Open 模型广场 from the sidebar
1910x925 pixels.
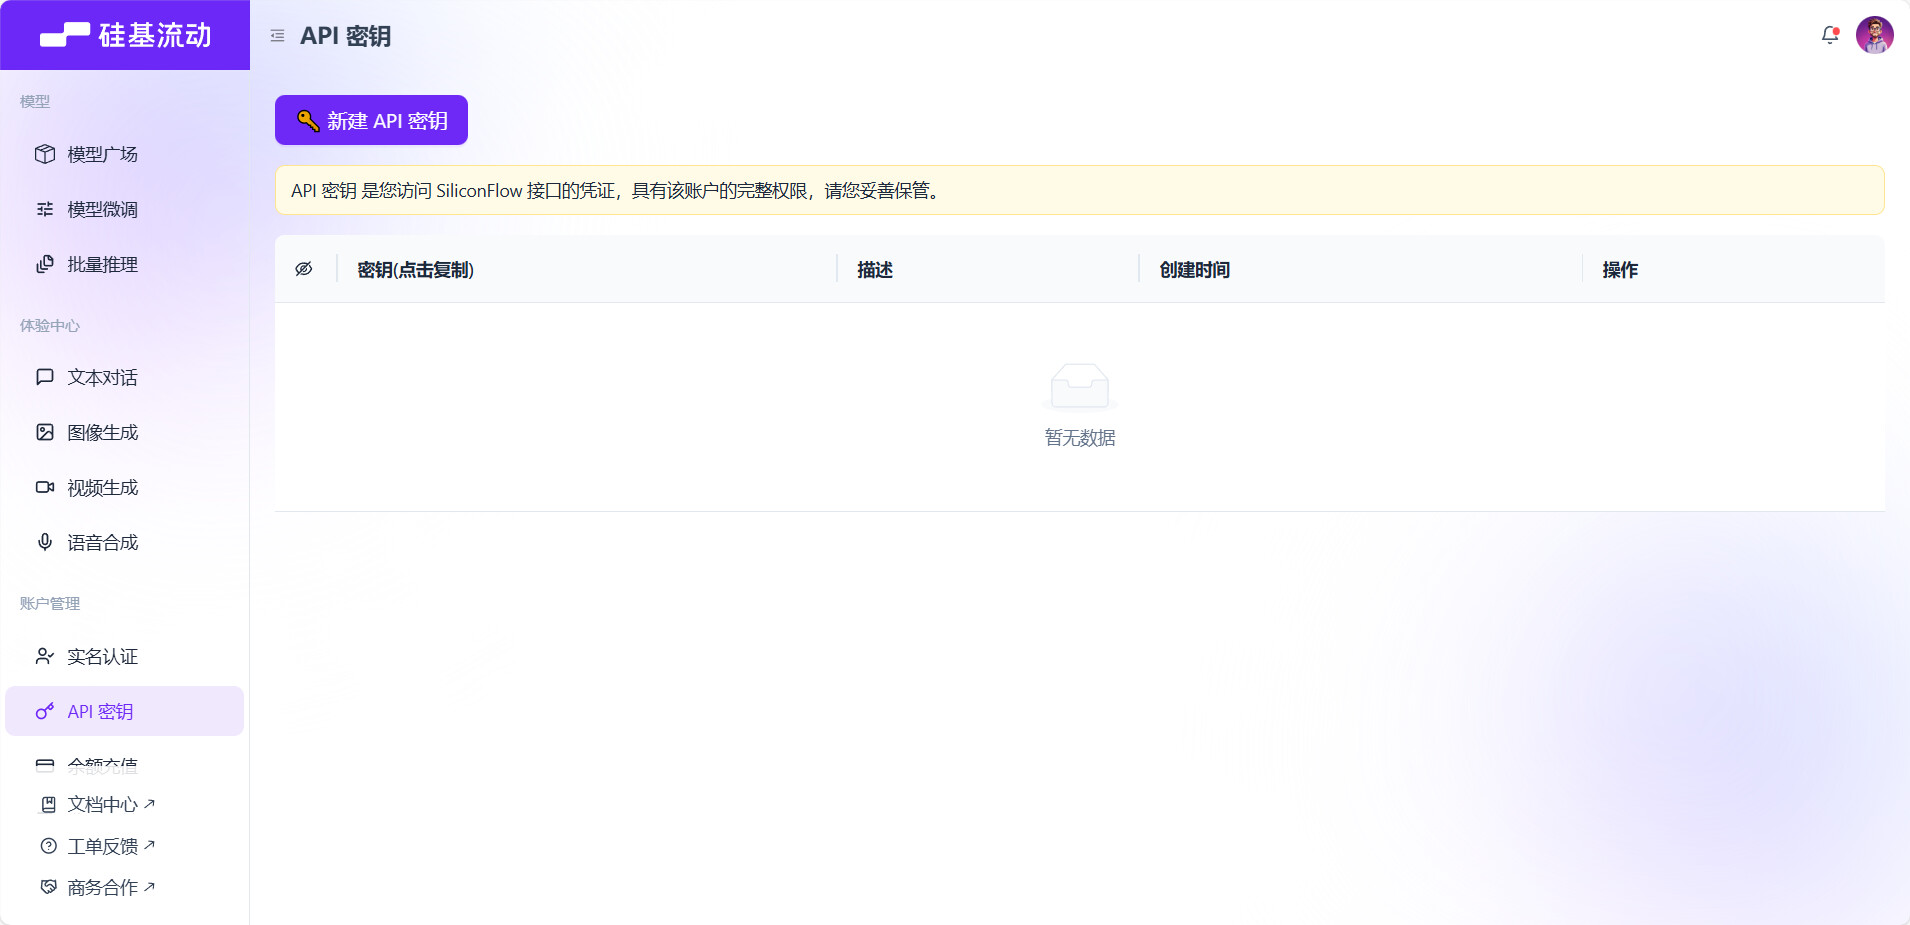[x=102, y=154]
